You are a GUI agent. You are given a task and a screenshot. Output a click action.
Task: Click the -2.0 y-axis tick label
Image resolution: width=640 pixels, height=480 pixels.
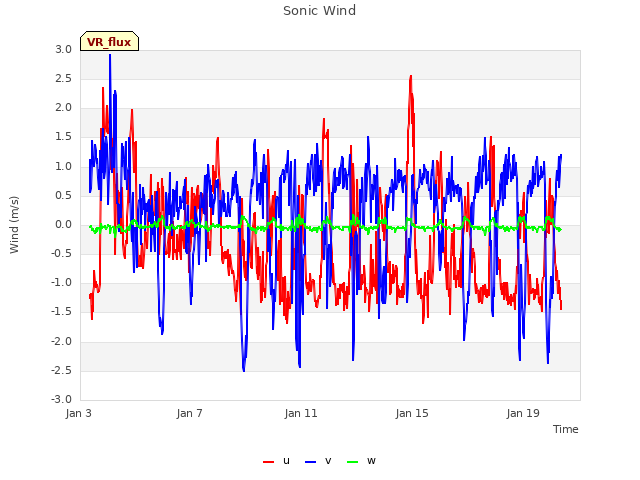pyautogui.click(x=61, y=341)
